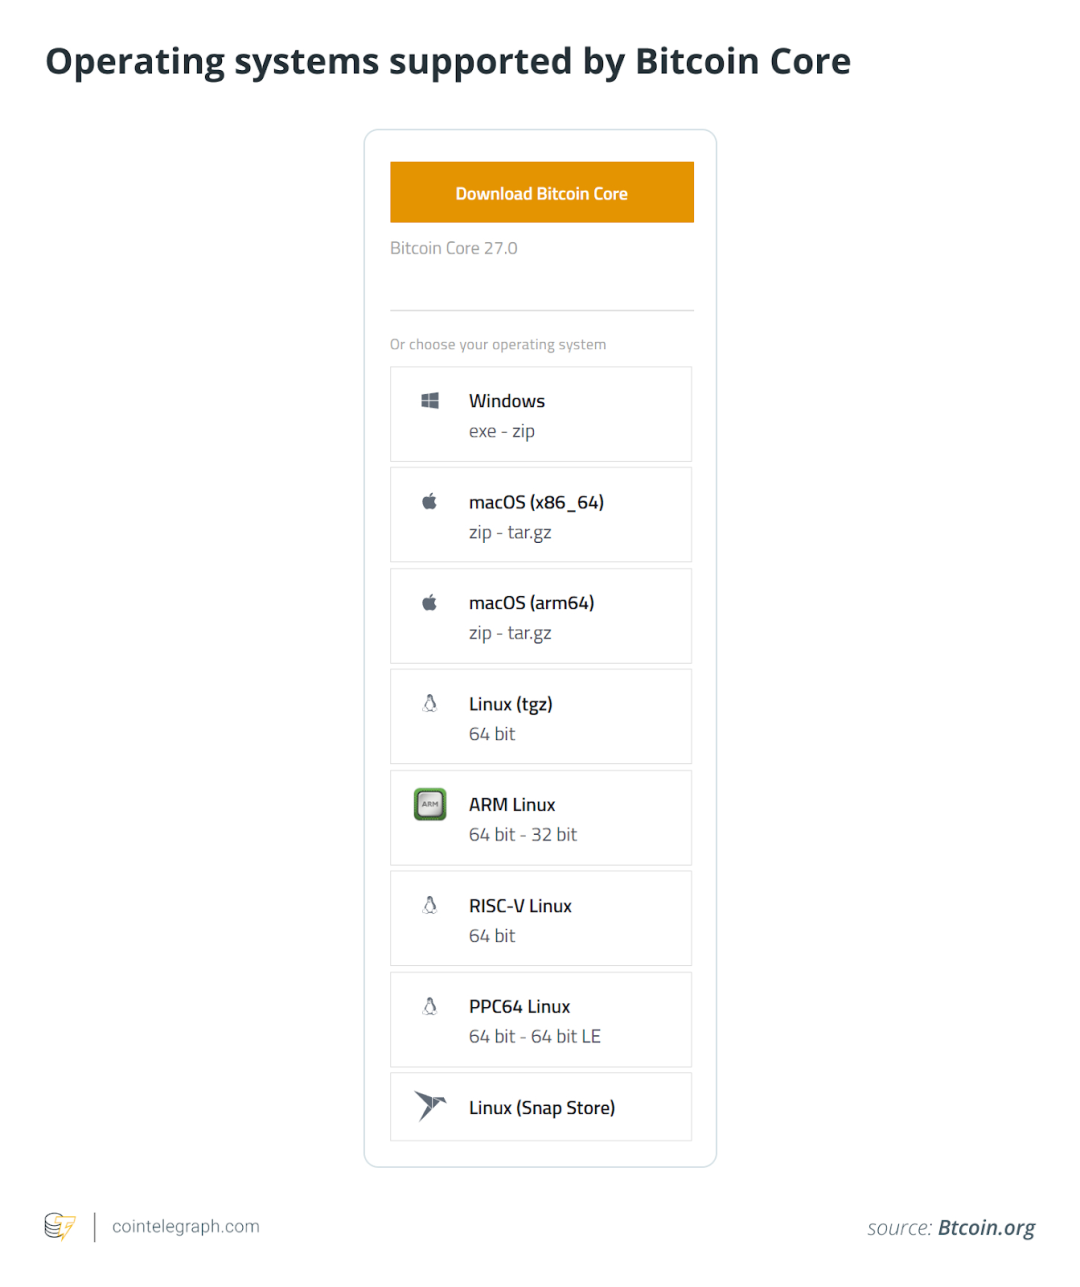Screen dimensions: 1080x1287
Task: Choose the macOS (x86_64) download title
Action: pos(536,502)
